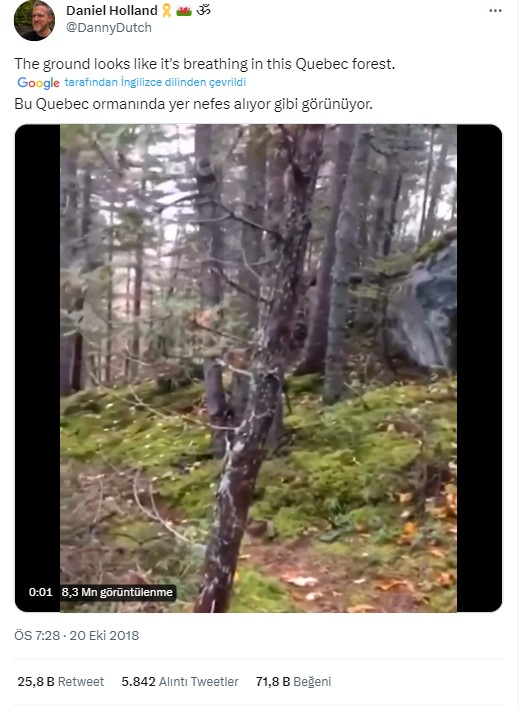Open the 5.842 Alıntı Tweetler list
Image resolution: width=520 pixels, height=708 pixels.
click(180, 681)
